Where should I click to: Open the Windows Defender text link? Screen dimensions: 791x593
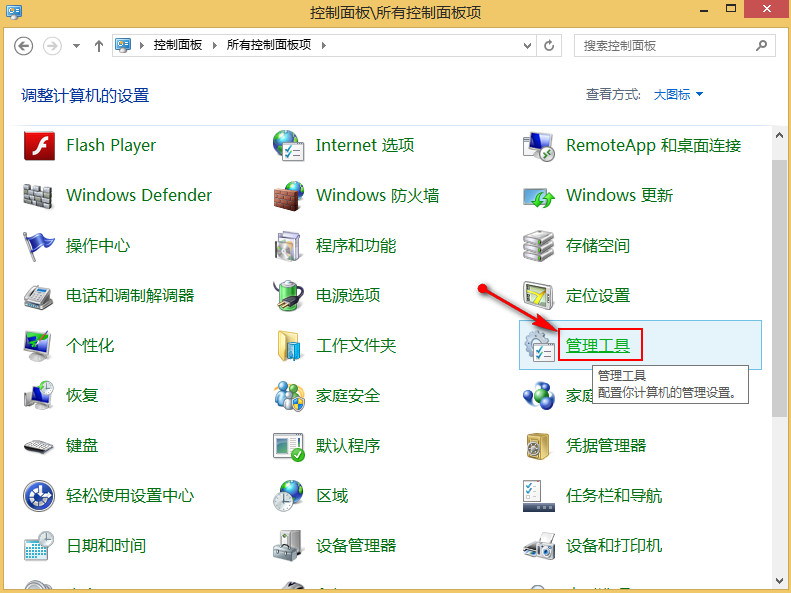pos(139,195)
